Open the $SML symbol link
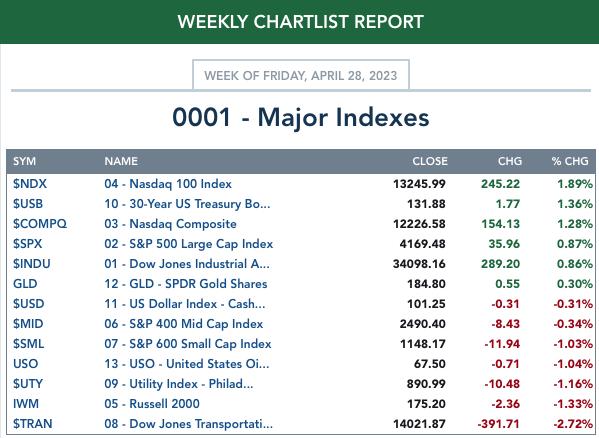This screenshot has width=599, height=438. 28,344
